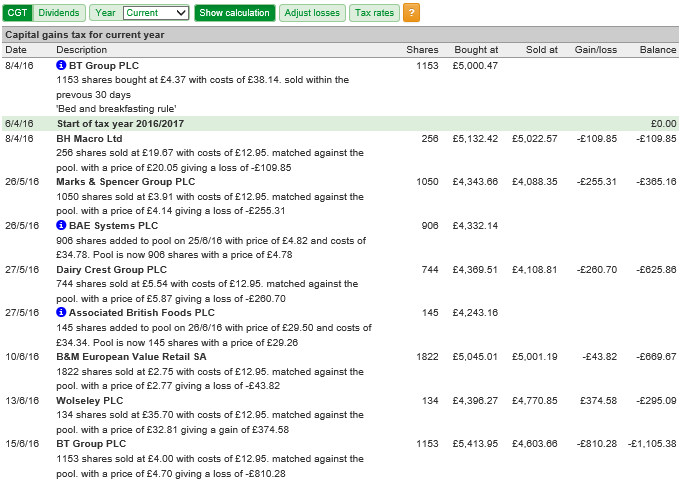The width and height of the screenshot is (679, 480).
Task: Open info icon beside Associated British Foods PLC
Action: click(x=61, y=312)
